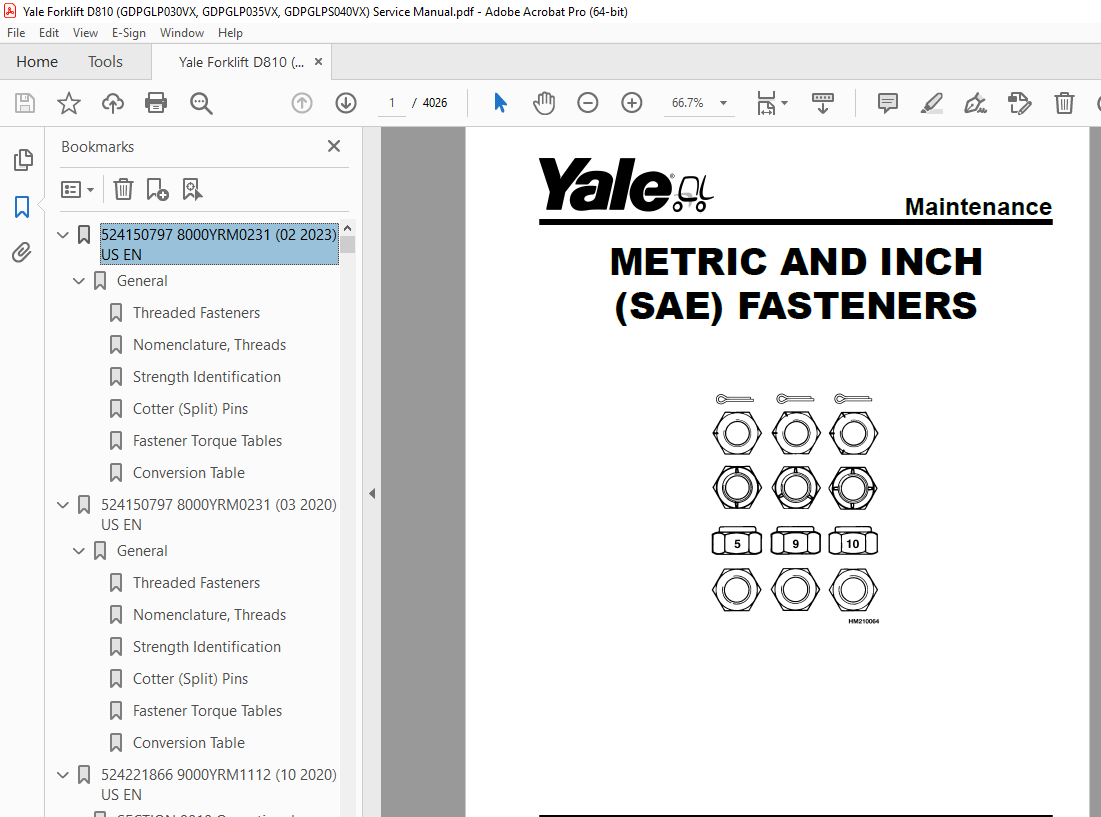Screen dimensions: 1101x817
Task: Click the Save file icon
Action: tap(25, 103)
